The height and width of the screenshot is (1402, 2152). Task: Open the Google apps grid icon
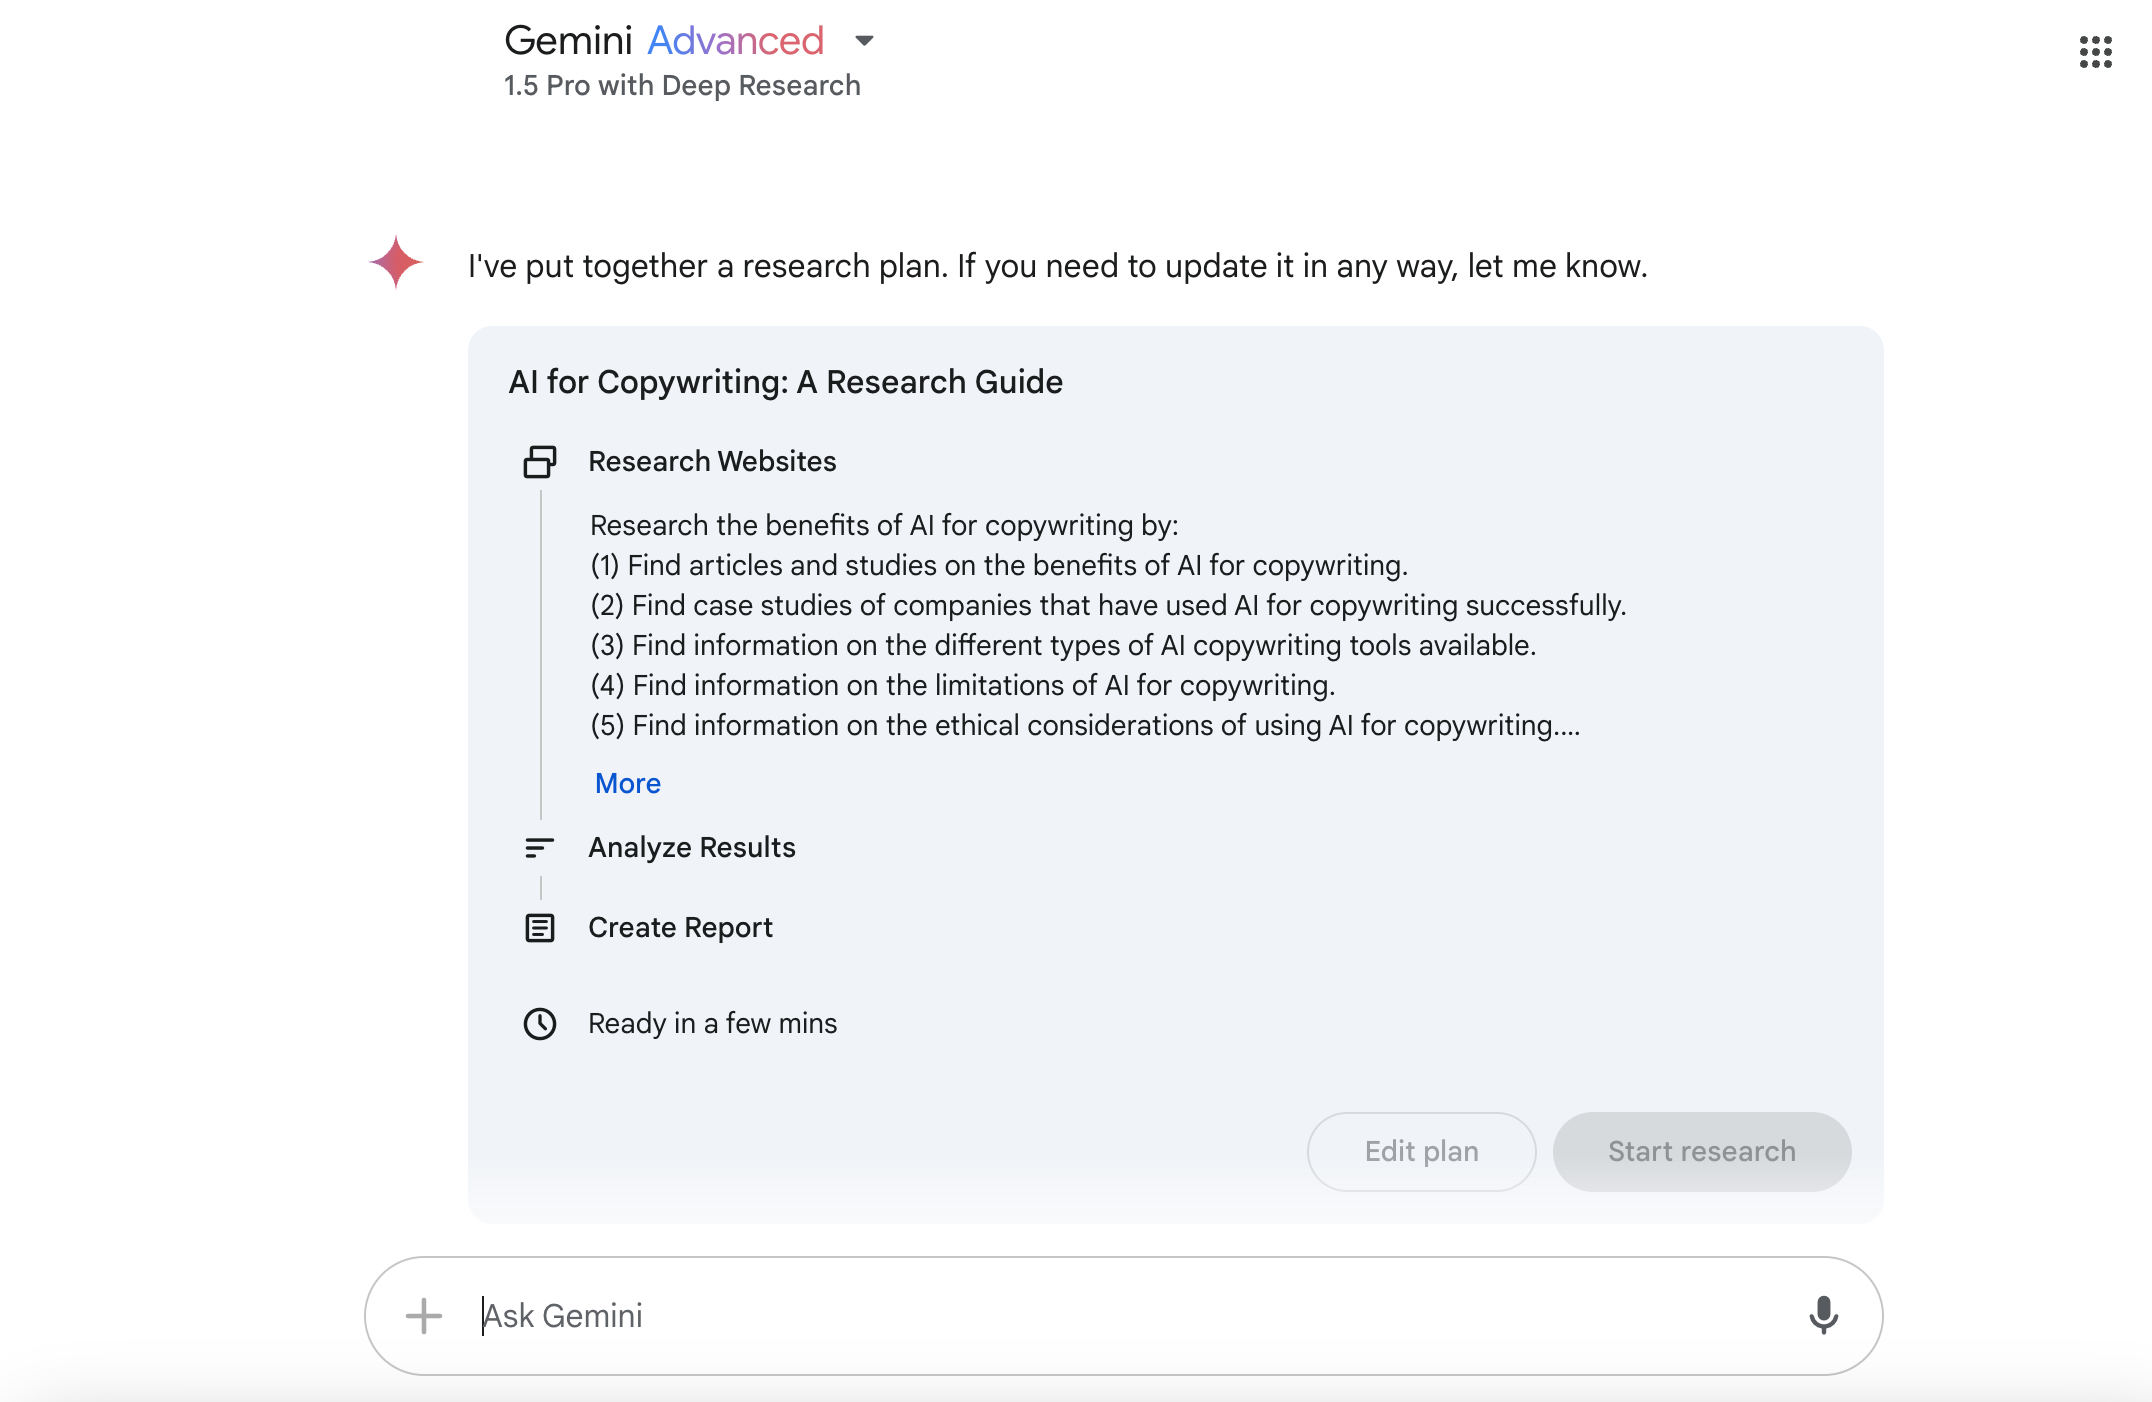click(2095, 52)
